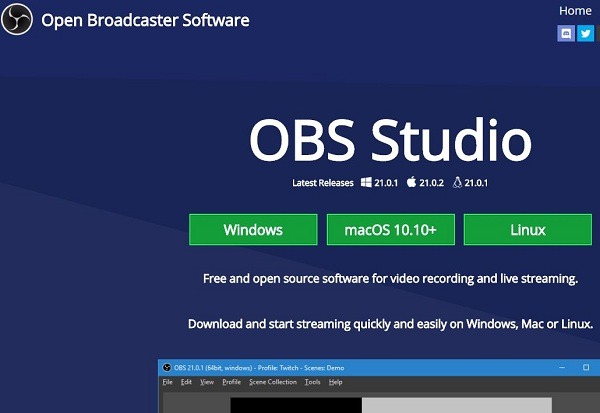Click the Linux release version 21.0.1 text
Viewport: 600px width, 413px height.
pyautogui.click(x=476, y=183)
